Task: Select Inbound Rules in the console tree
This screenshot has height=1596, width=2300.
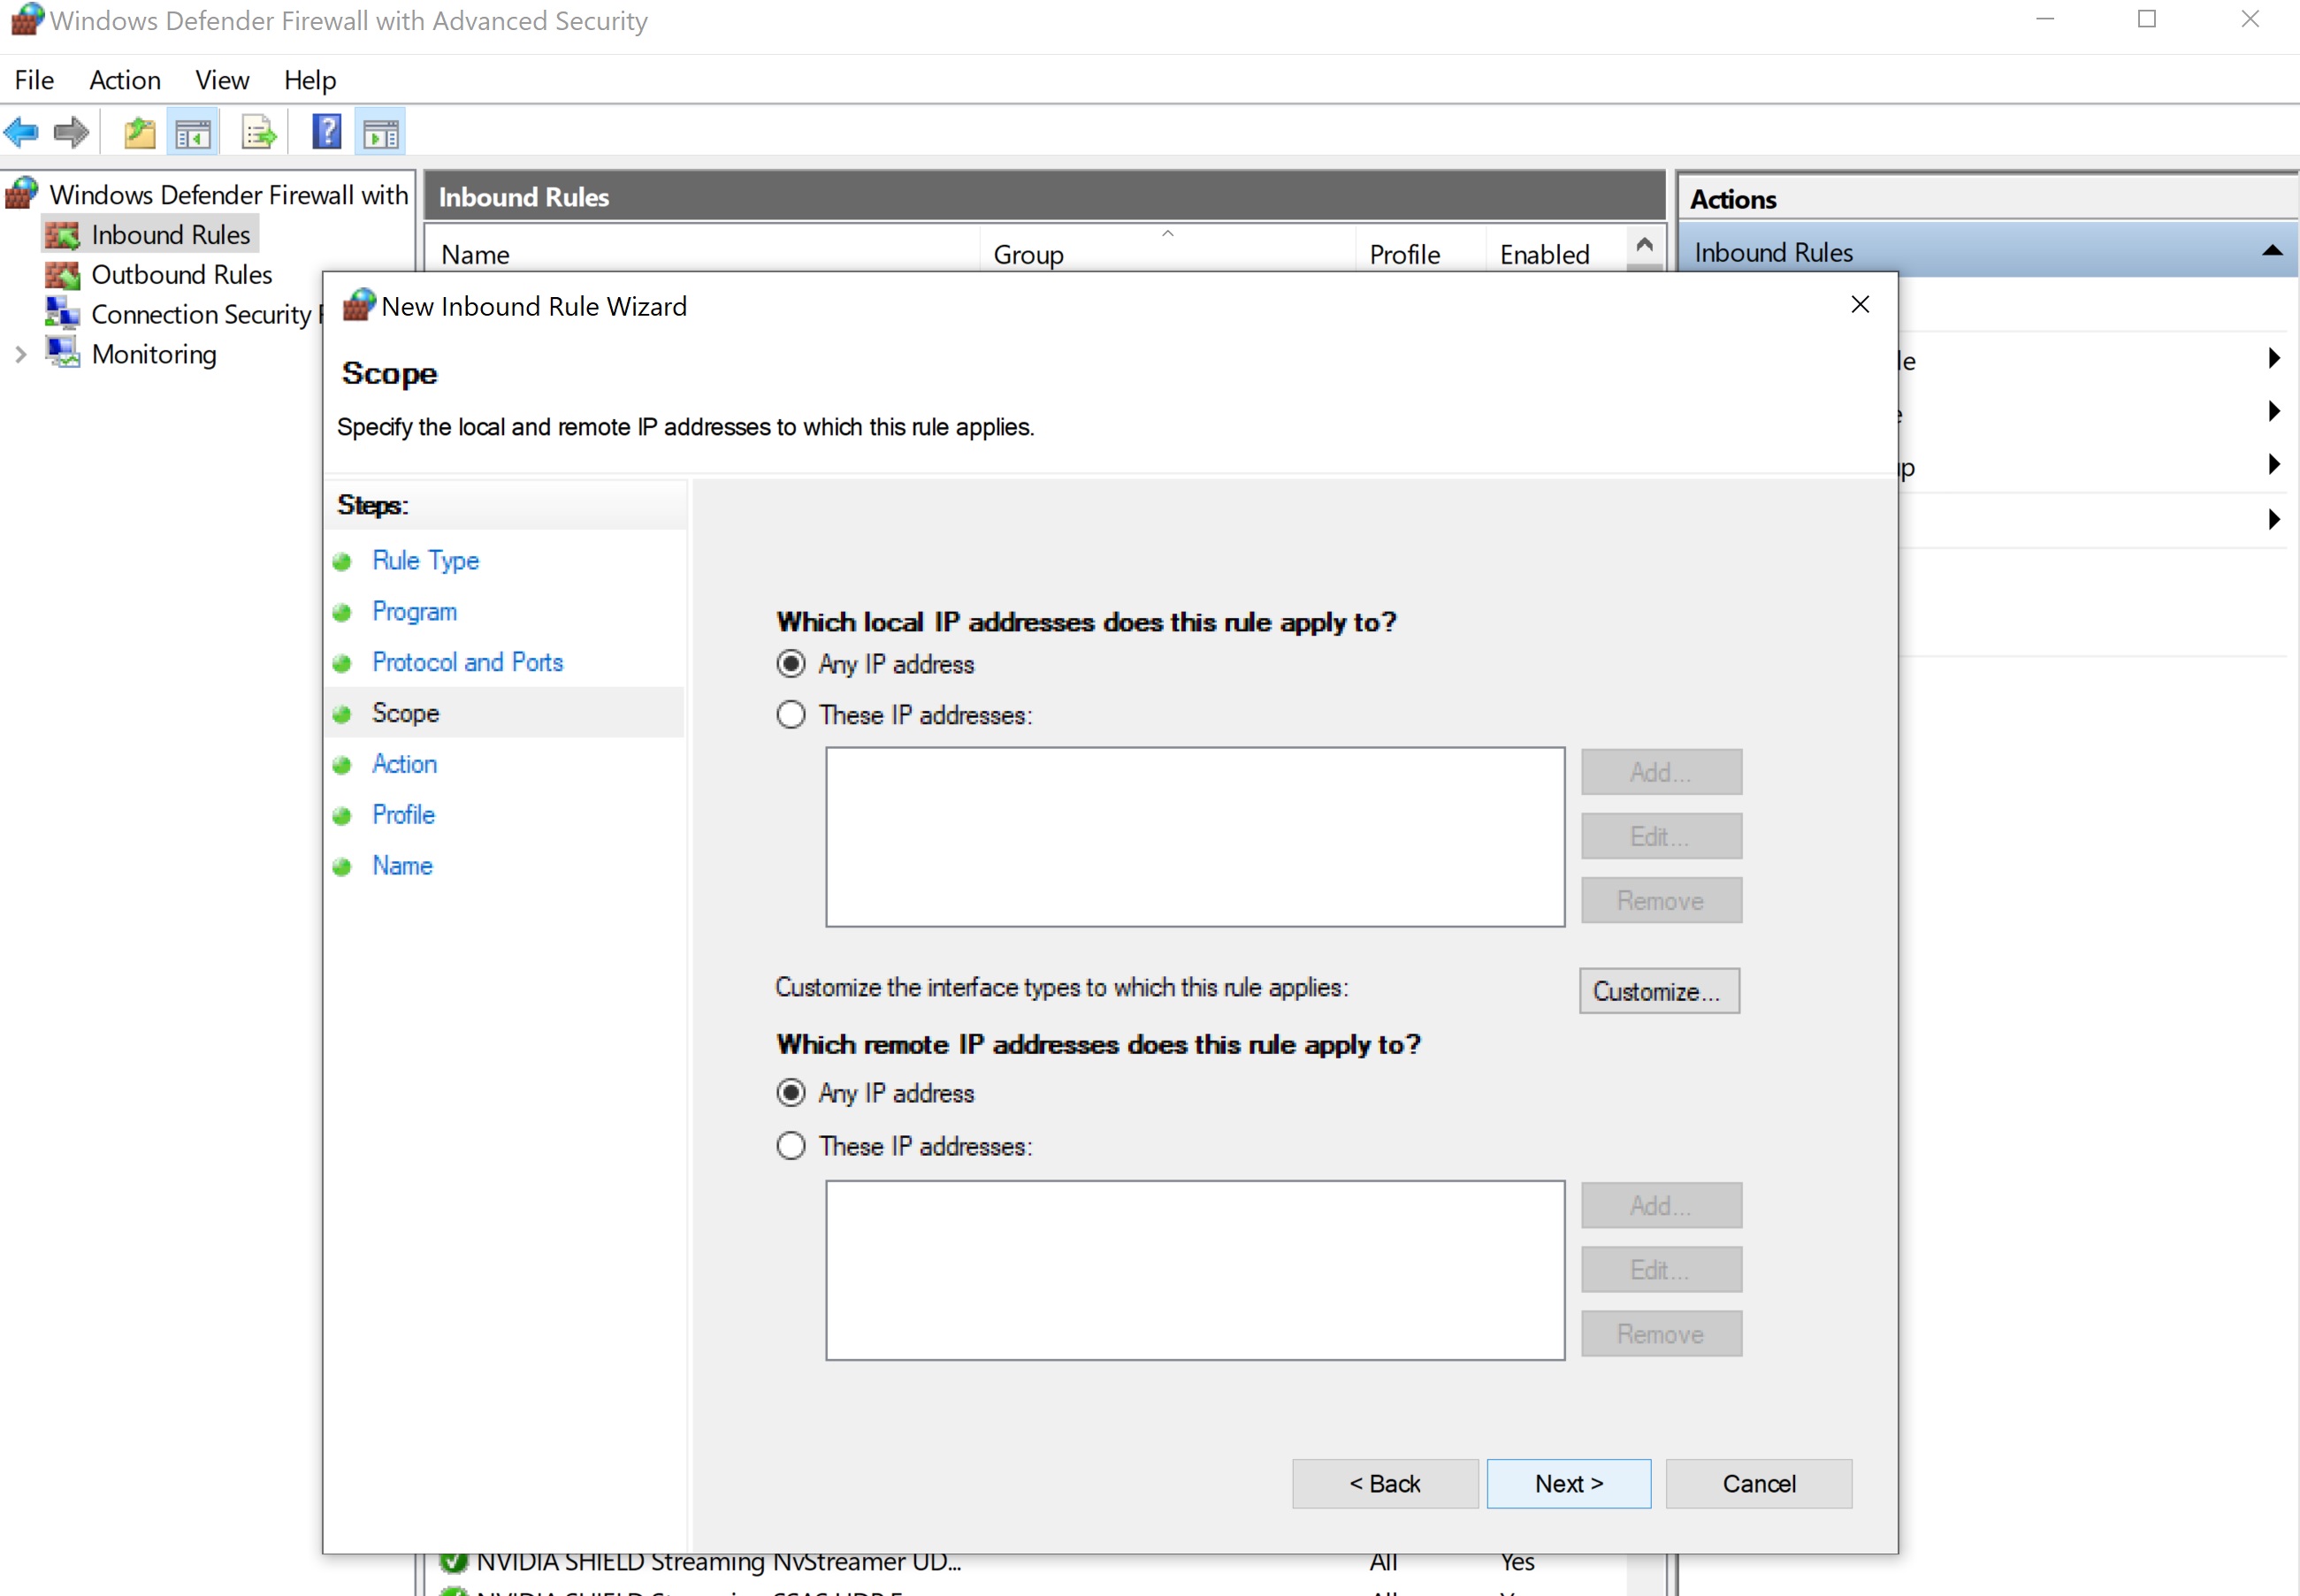Action: tap(170, 235)
